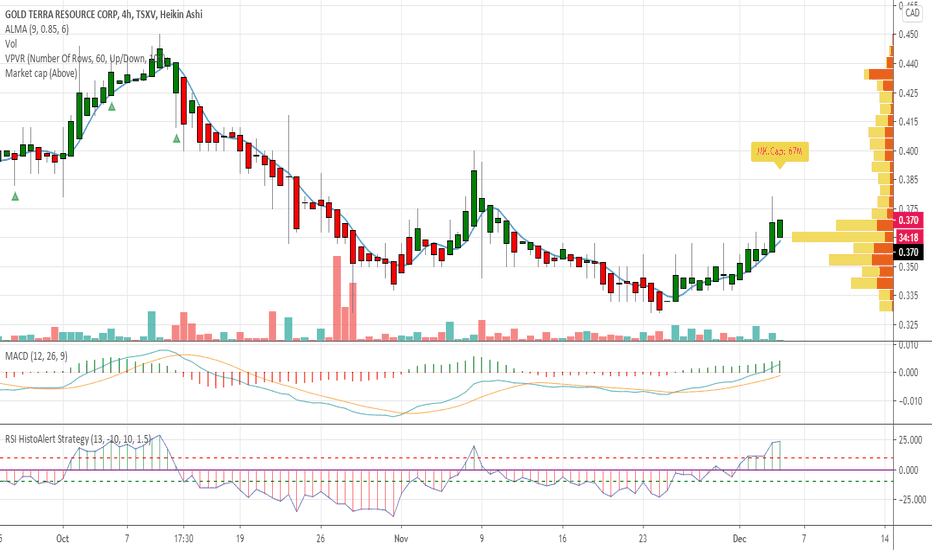Click the 0.400 price axis label

click(908, 151)
